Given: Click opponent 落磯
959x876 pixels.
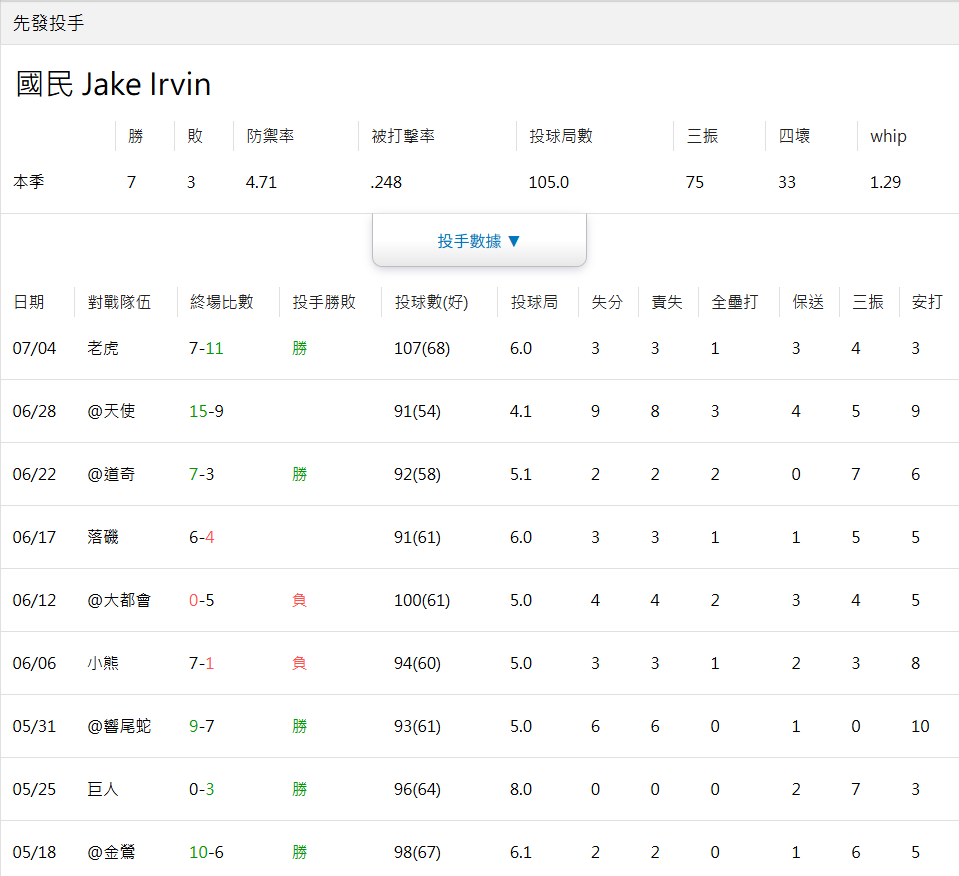Looking at the screenshot, I should [x=103, y=537].
